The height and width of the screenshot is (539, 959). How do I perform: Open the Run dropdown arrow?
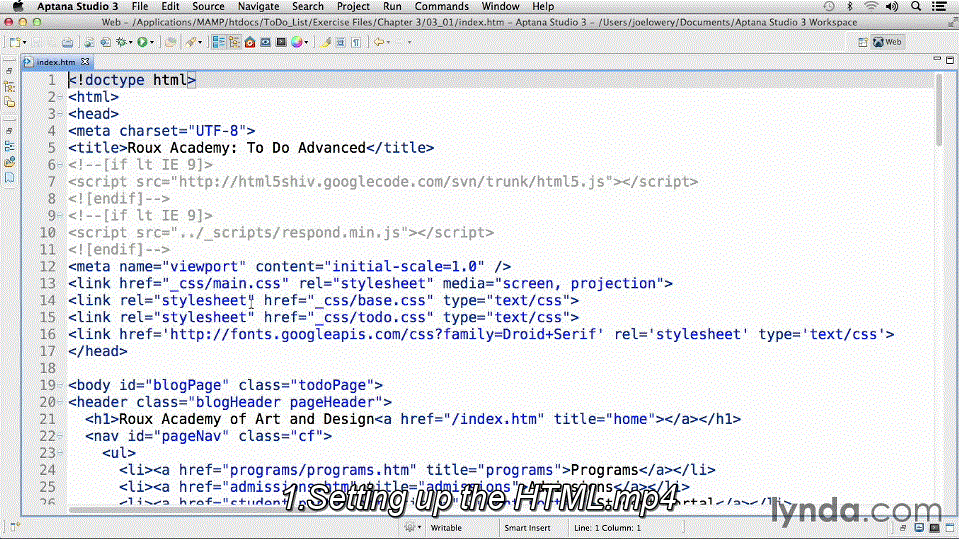click(152, 43)
